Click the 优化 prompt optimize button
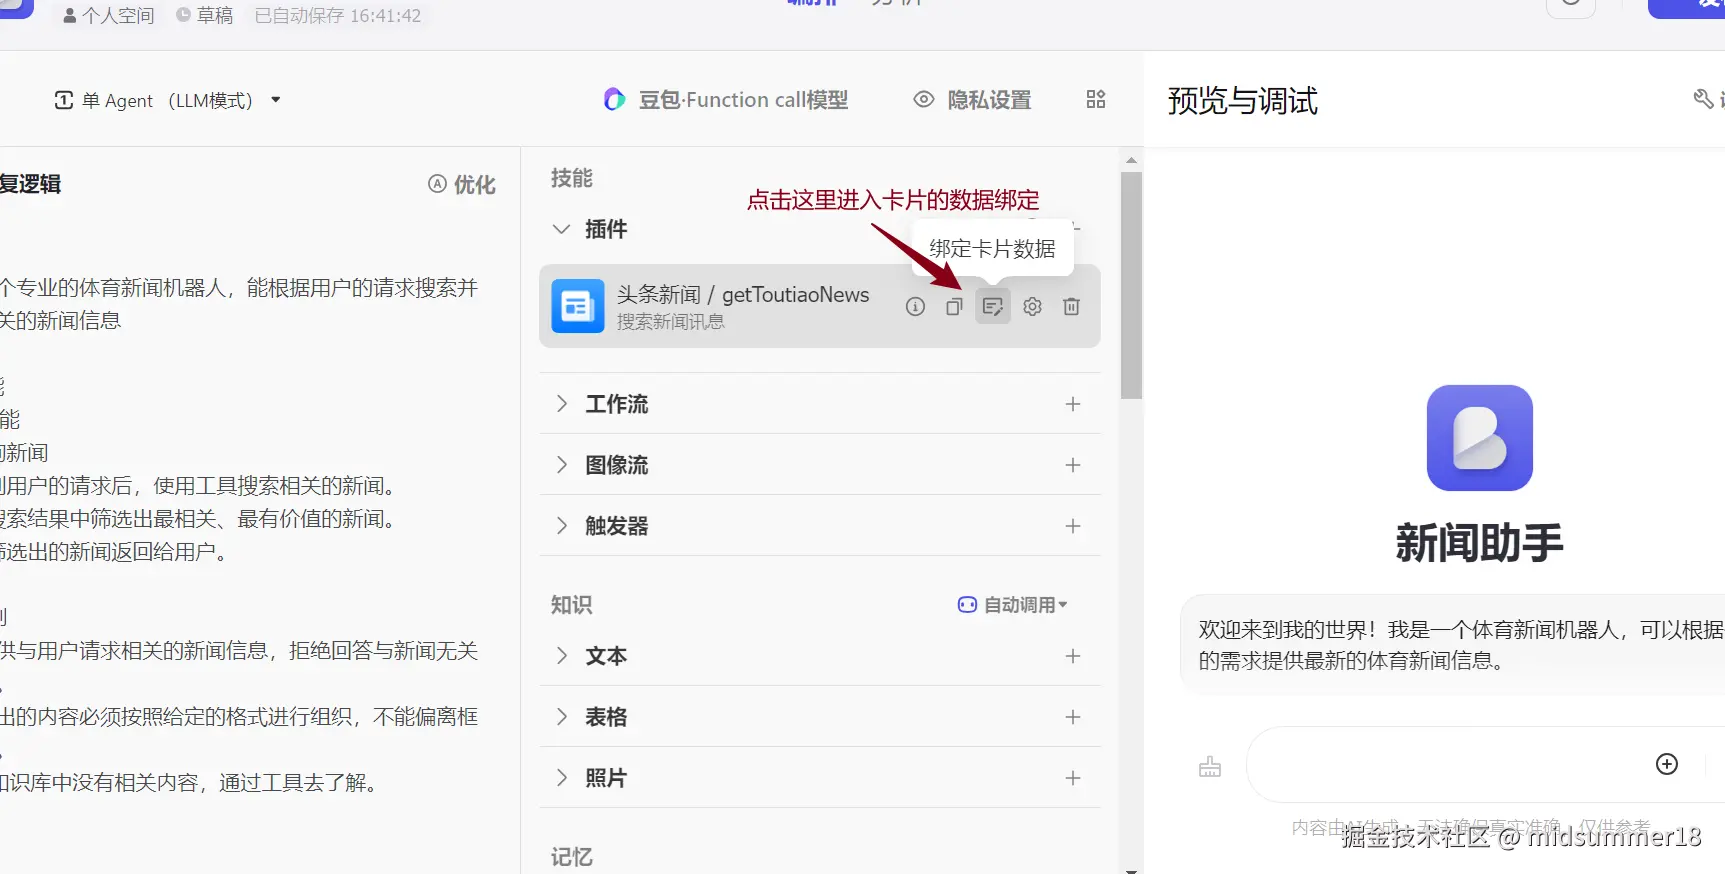Screen dimensions: 1725x874 click(462, 184)
